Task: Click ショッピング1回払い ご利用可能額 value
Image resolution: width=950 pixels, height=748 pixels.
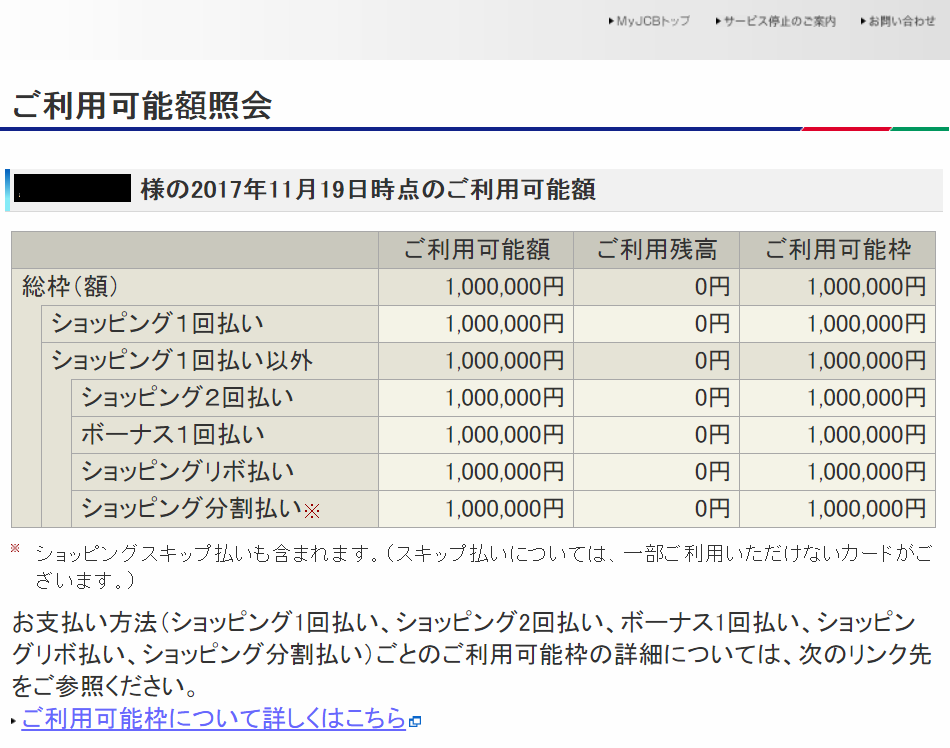Action: pos(505,323)
